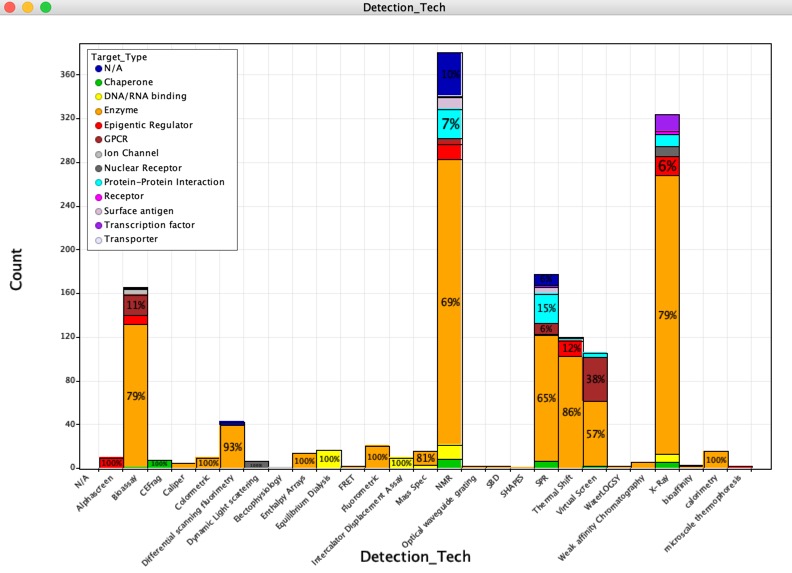792x573 pixels.
Task: Click the calorimetry orange 100% bar
Action: [716, 460]
